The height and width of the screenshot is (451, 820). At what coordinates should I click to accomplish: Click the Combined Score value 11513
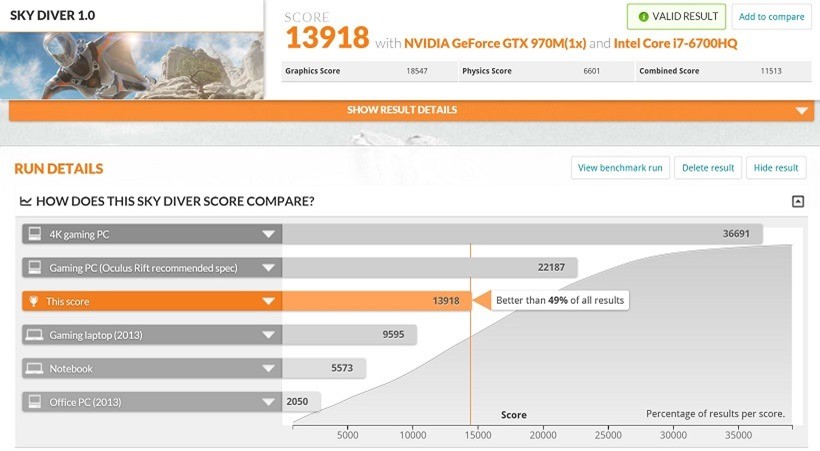point(771,71)
